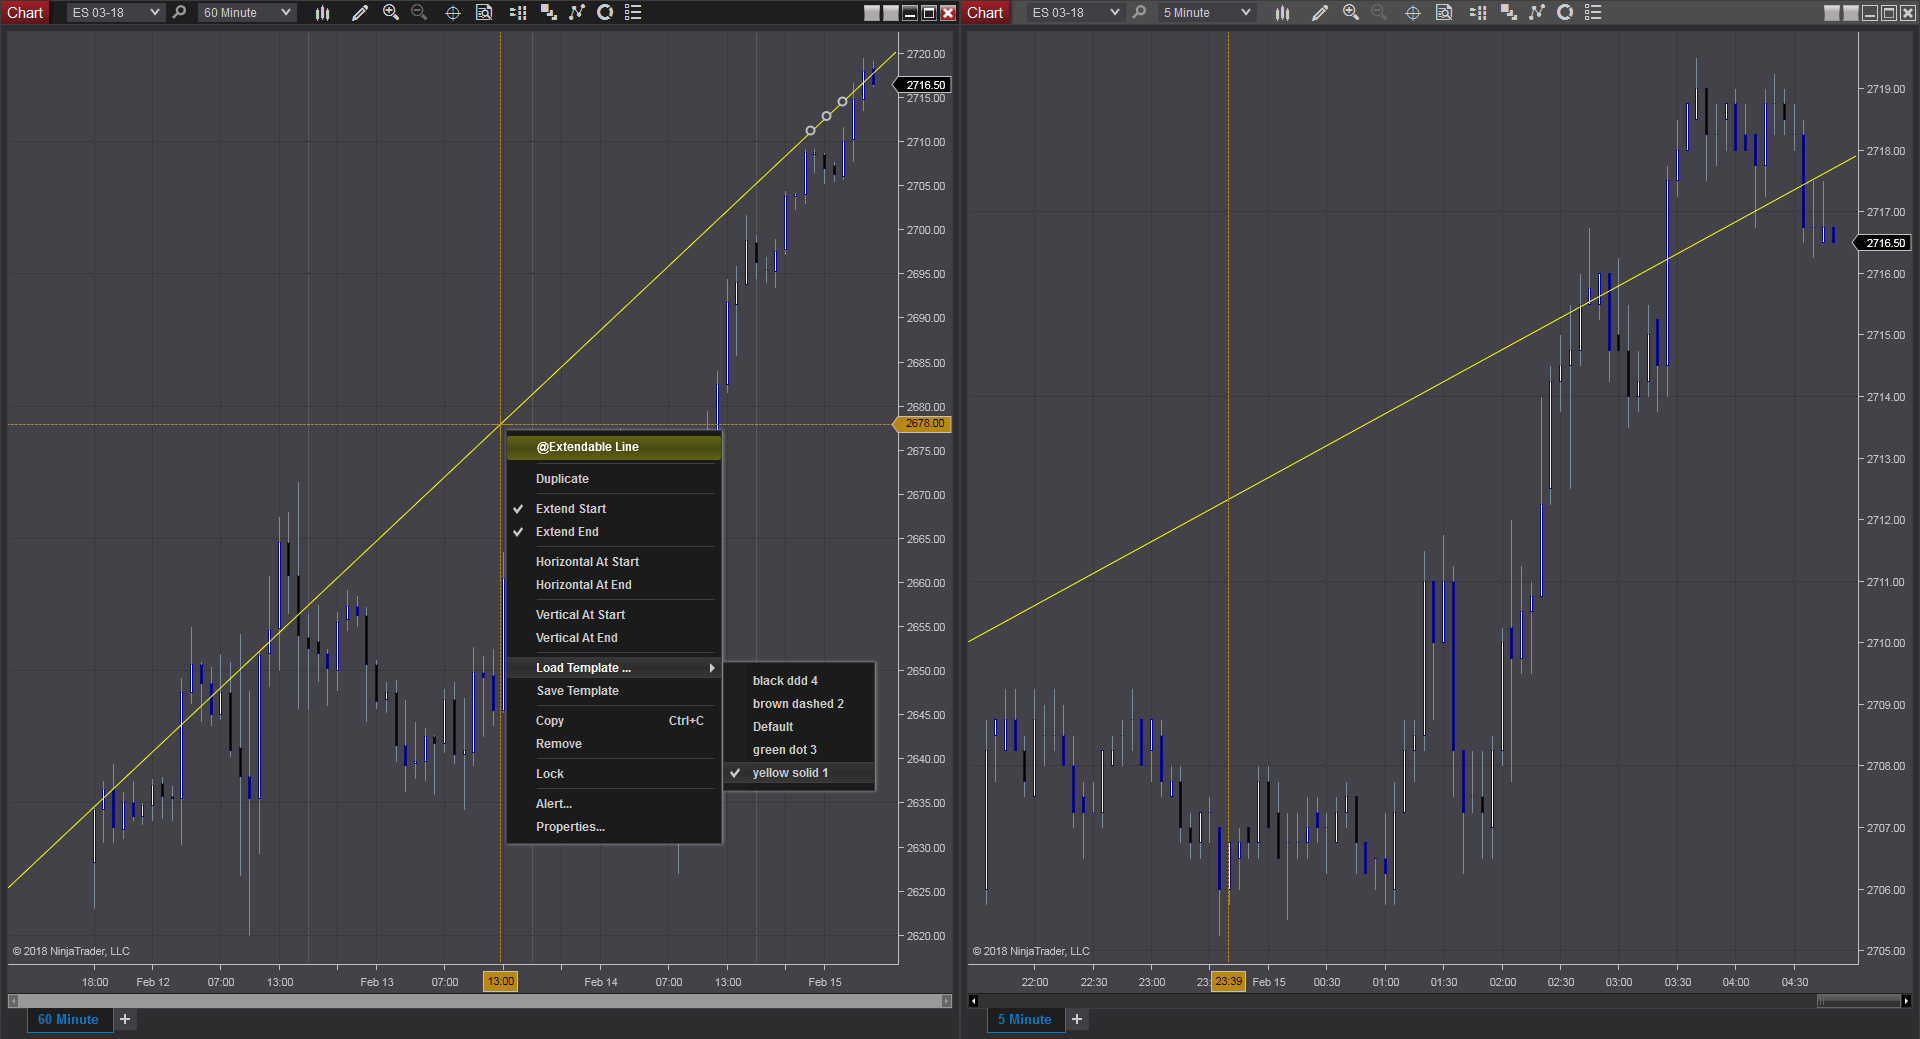Open Chart Trader in the 60 Minute chart
Screen dimensions: 1920x1039
point(518,12)
